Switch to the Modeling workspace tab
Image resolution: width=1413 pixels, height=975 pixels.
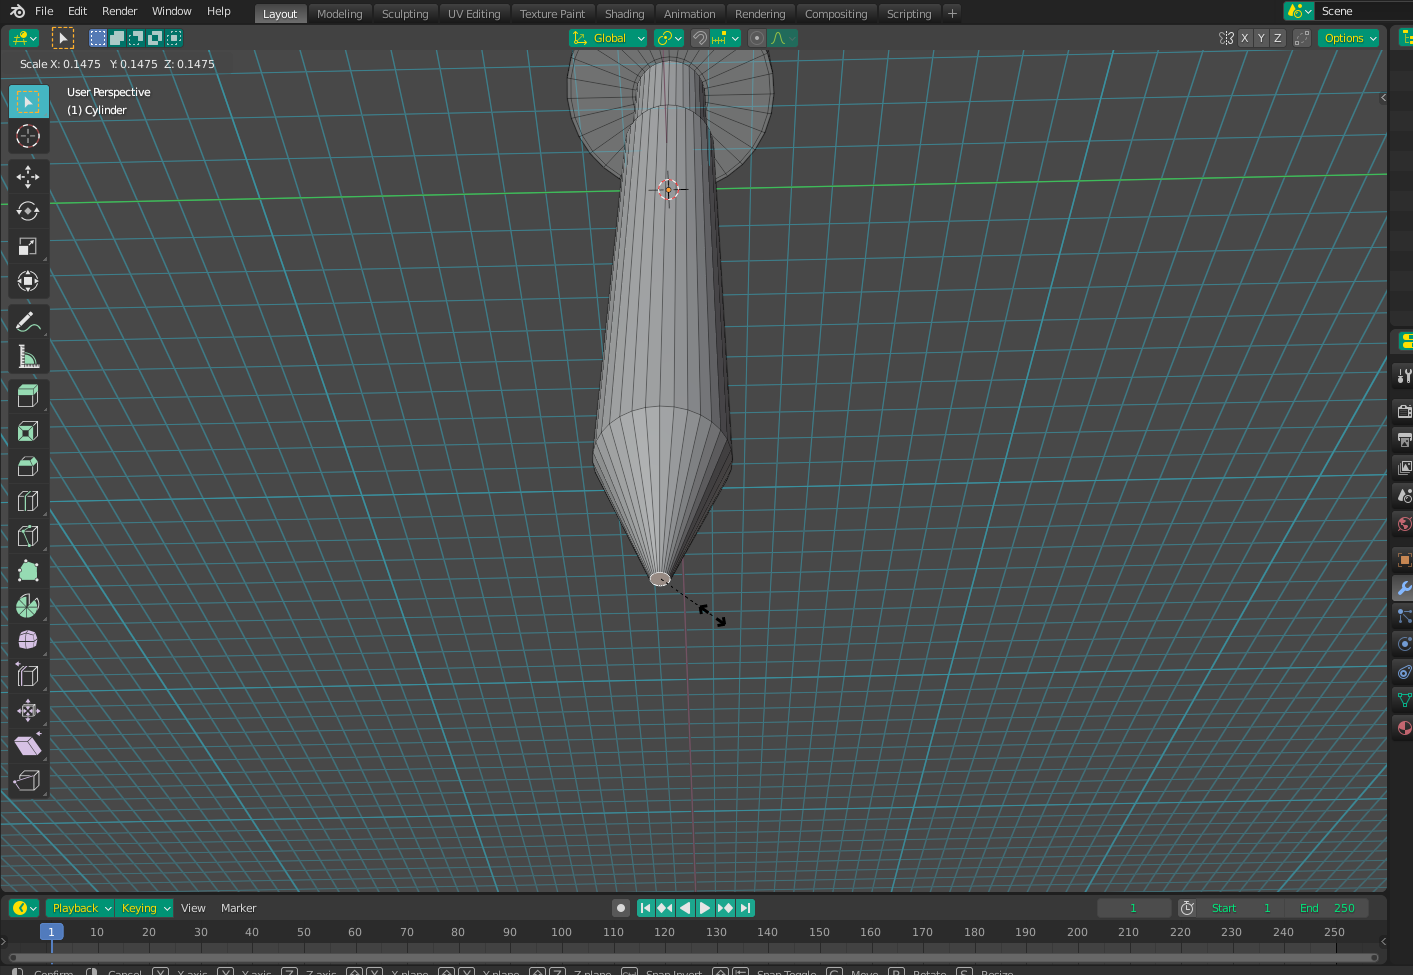pos(340,14)
